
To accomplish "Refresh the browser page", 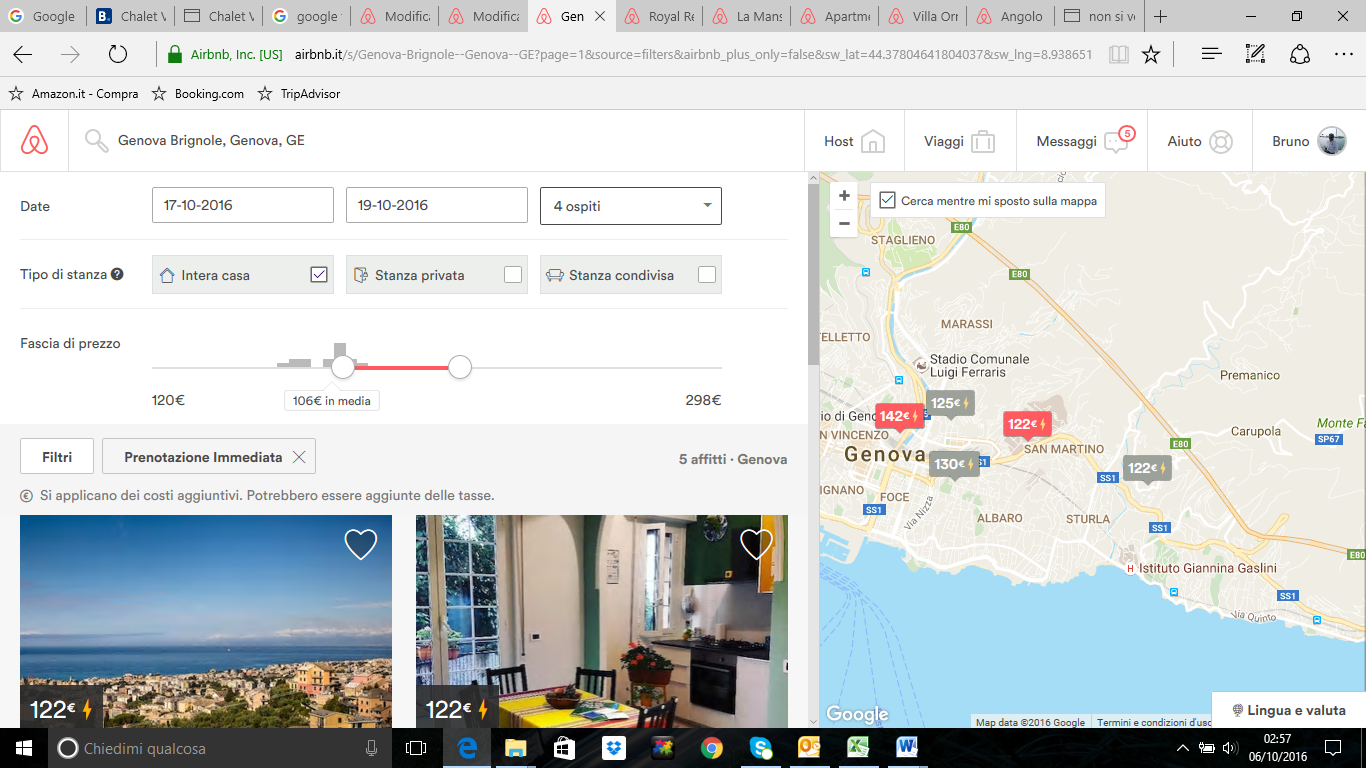I will (x=118, y=55).
